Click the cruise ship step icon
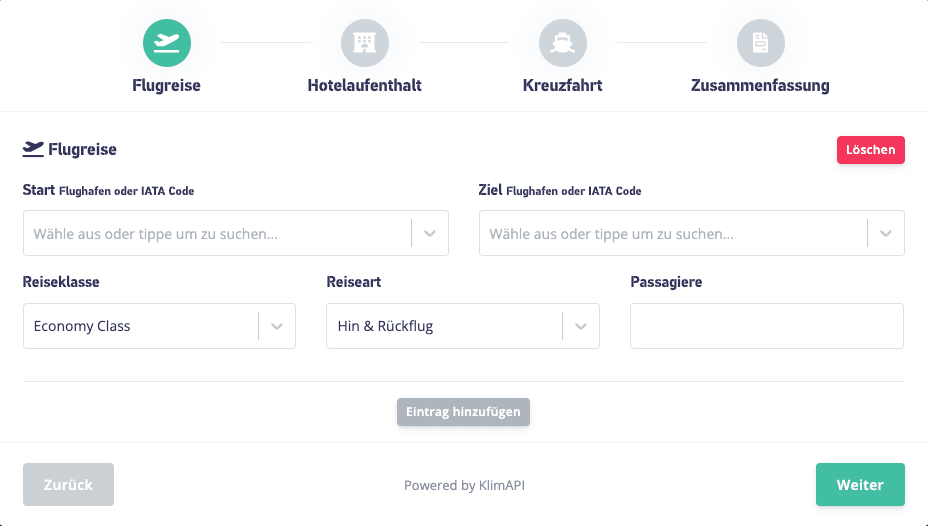Viewport: 928px width, 526px height. pyautogui.click(x=562, y=43)
